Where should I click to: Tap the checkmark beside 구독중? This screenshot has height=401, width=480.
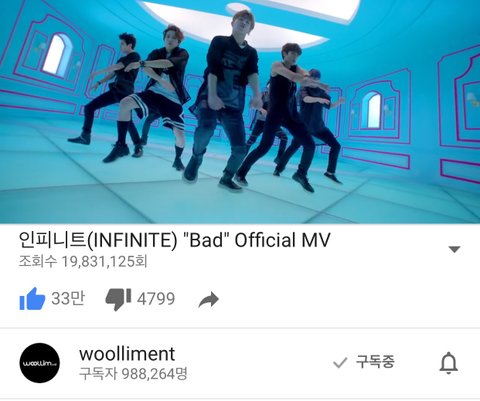tap(340, 363)
